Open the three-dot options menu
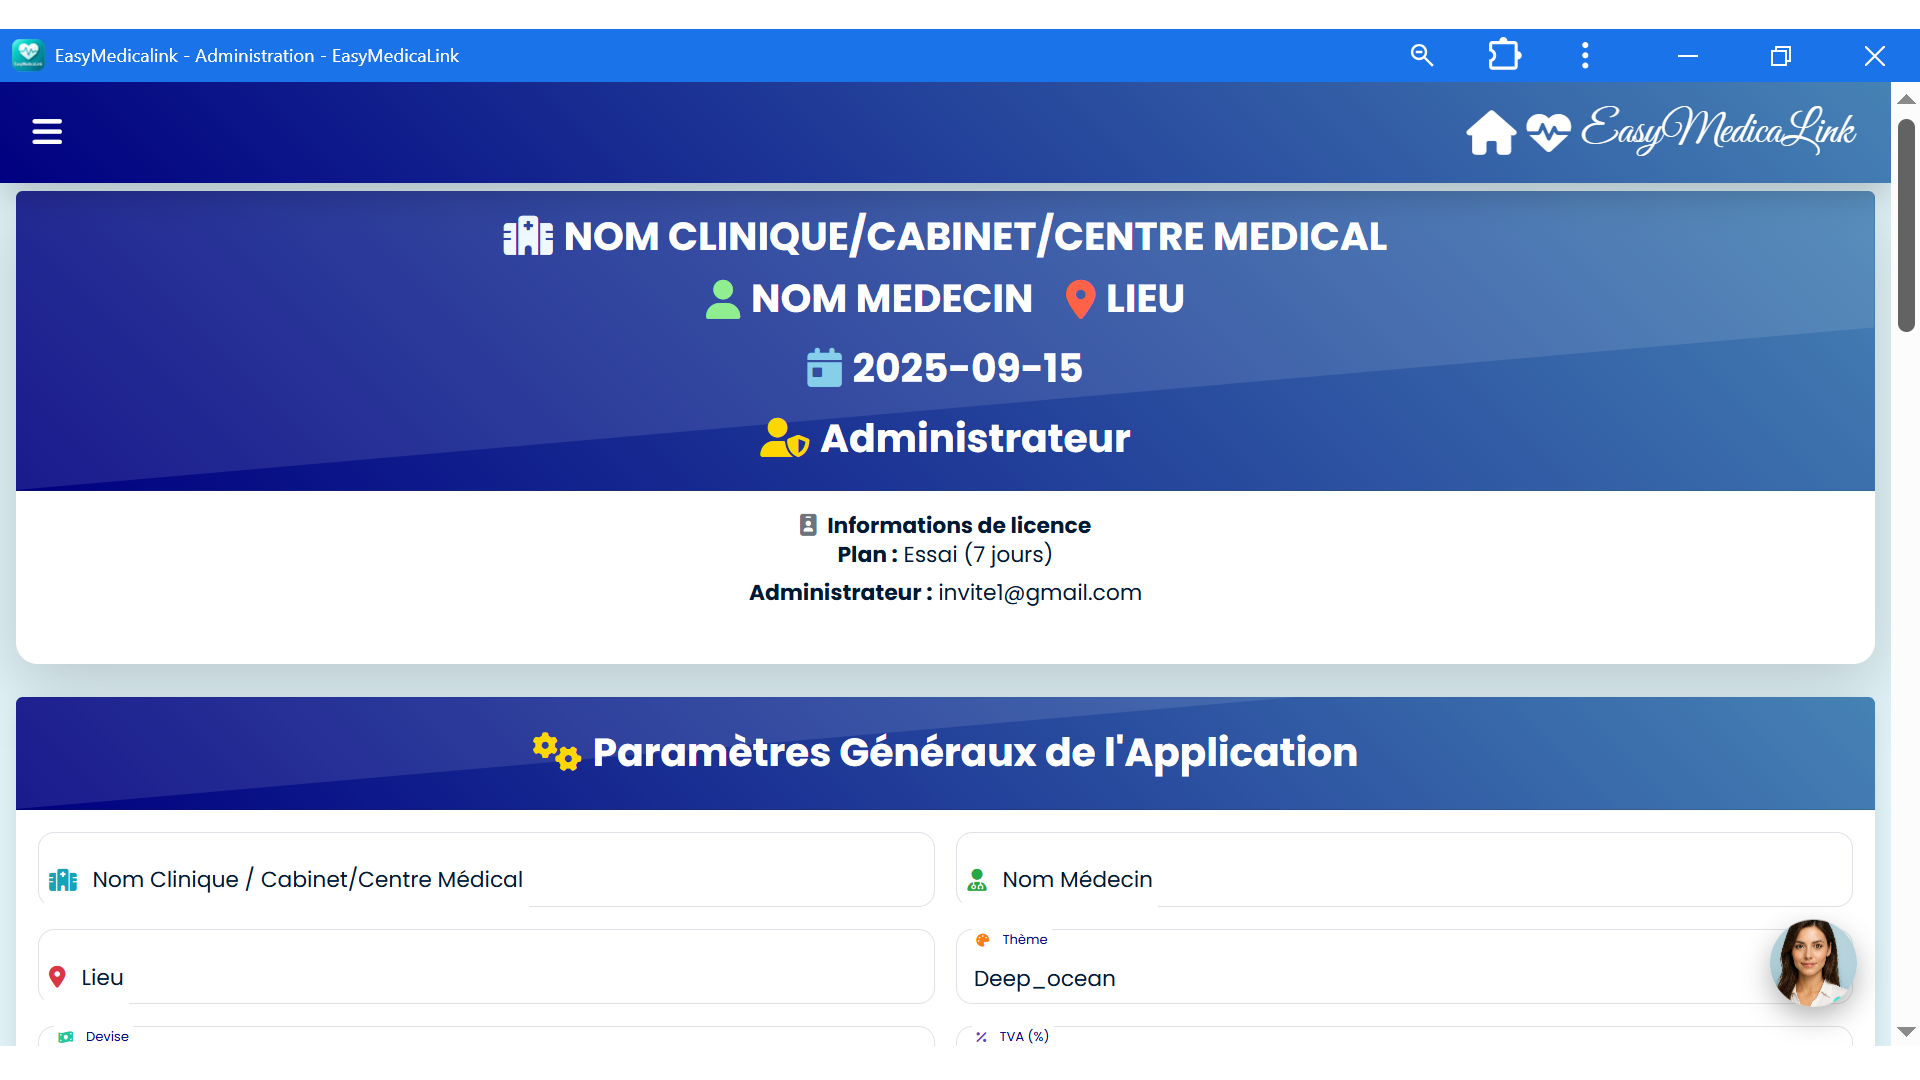The image size is (1920, 1080). (x=1585, y=56)
